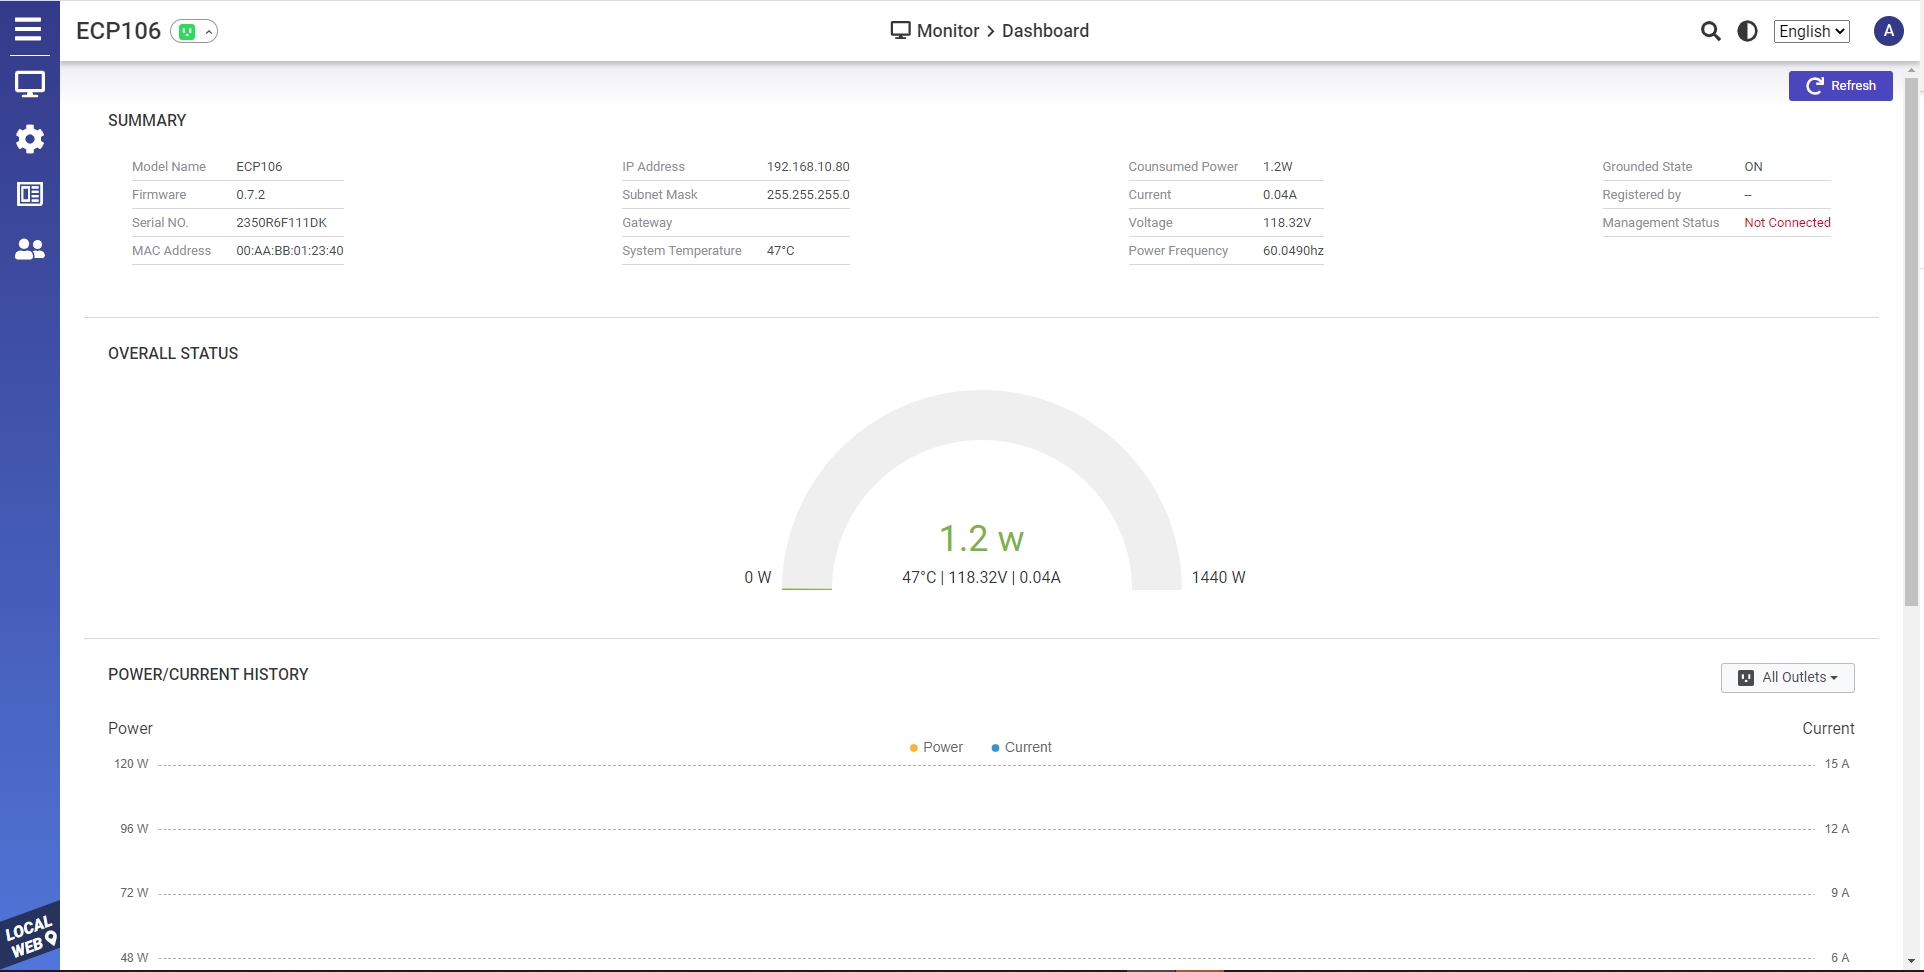The image size is (1924, 972).
Task: Open the Settings gear in sidebar
Action: [x=29, y=139]
